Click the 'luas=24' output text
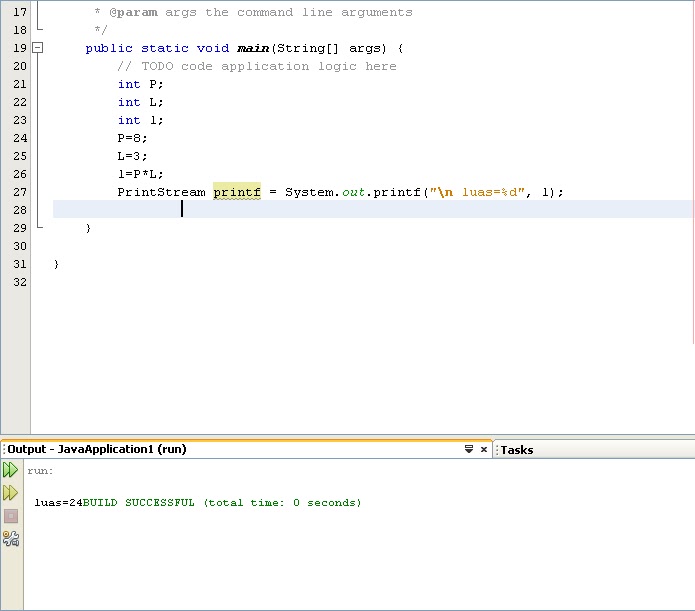 (59, 503)
